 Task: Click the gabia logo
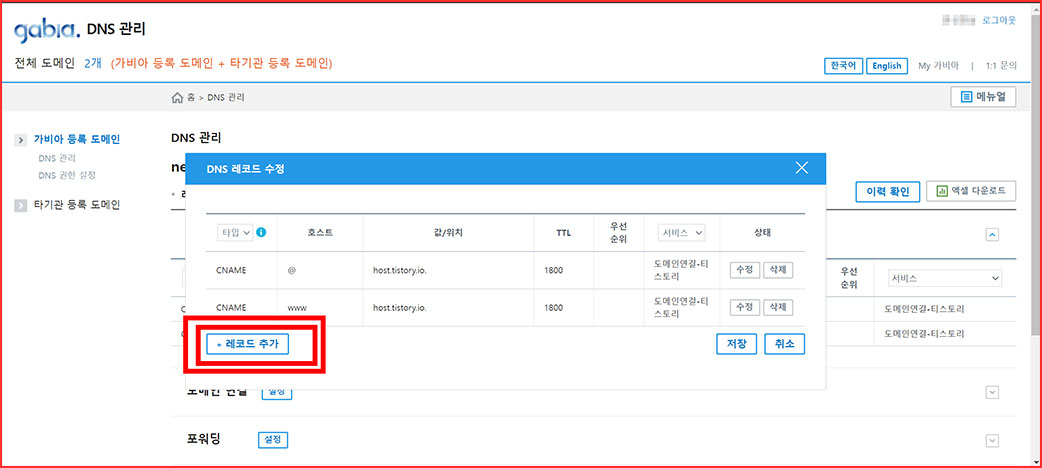point(47,30)
